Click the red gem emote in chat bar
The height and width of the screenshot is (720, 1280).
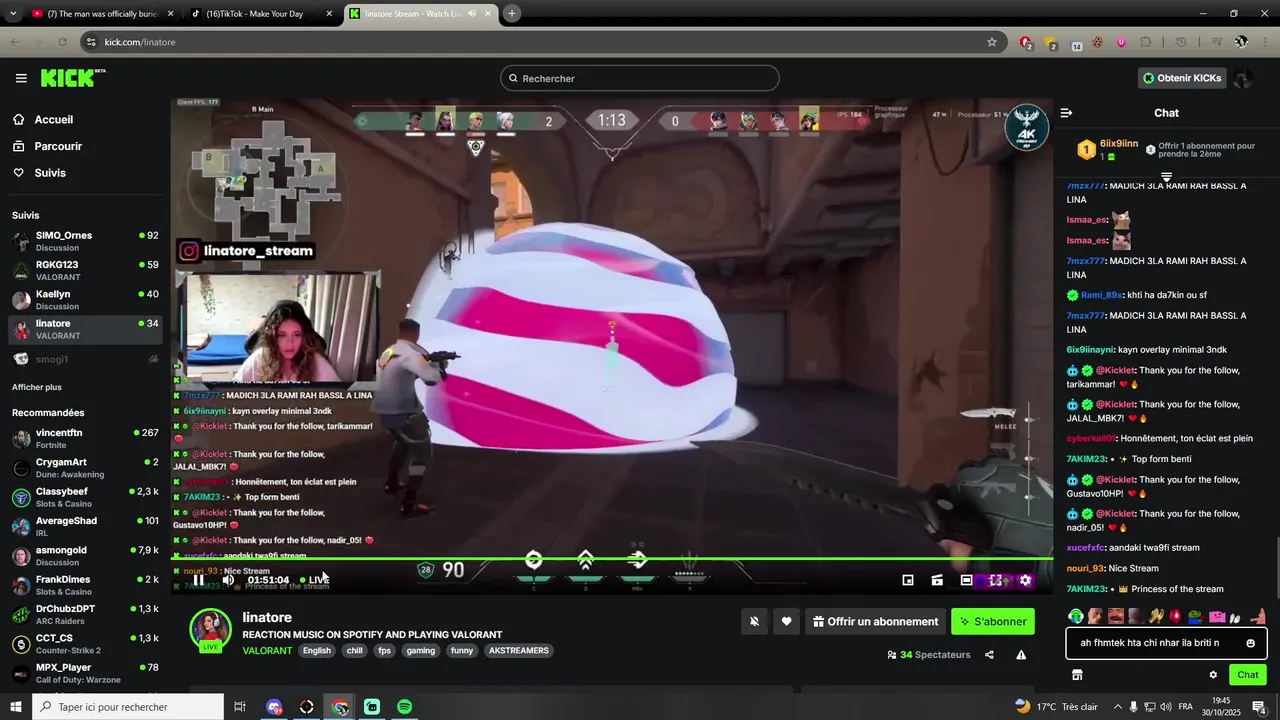(1174, 616)
